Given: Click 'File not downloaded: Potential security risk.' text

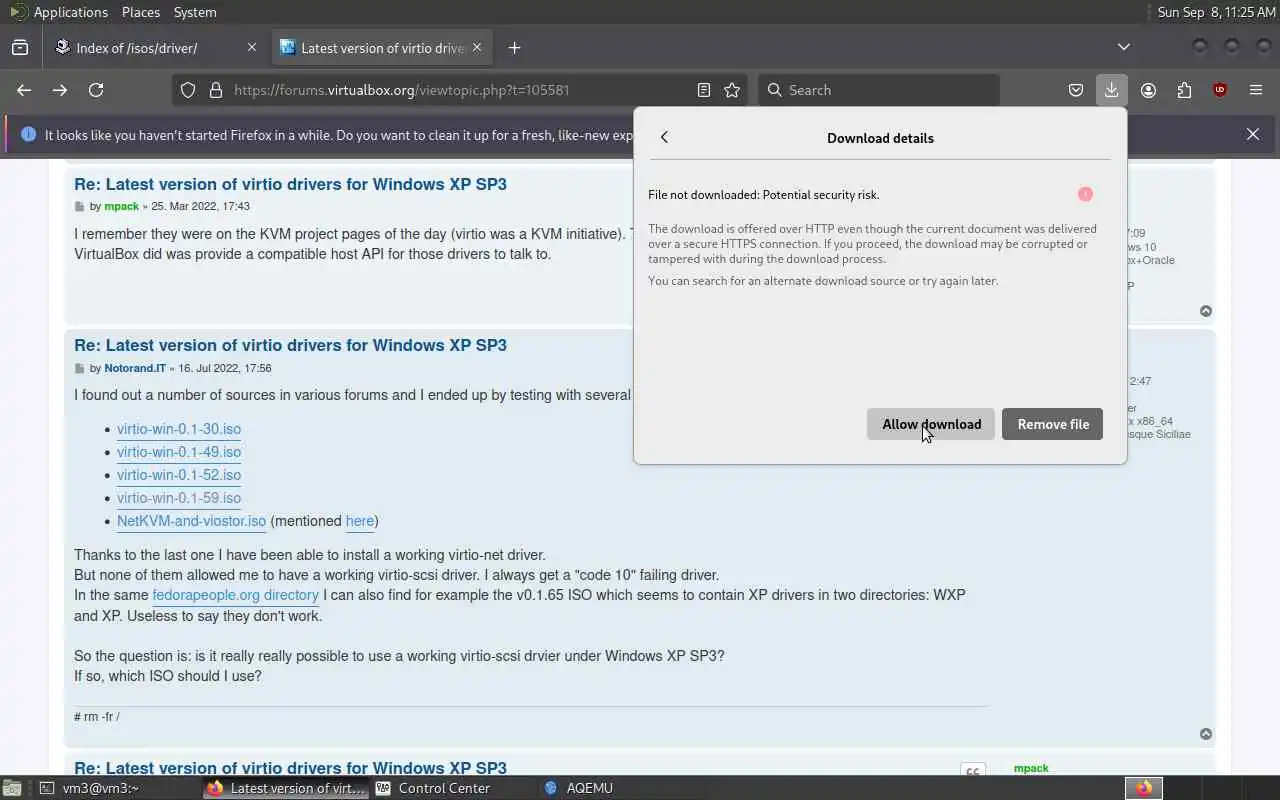Looking at the screenshot, I should point(764,195).
